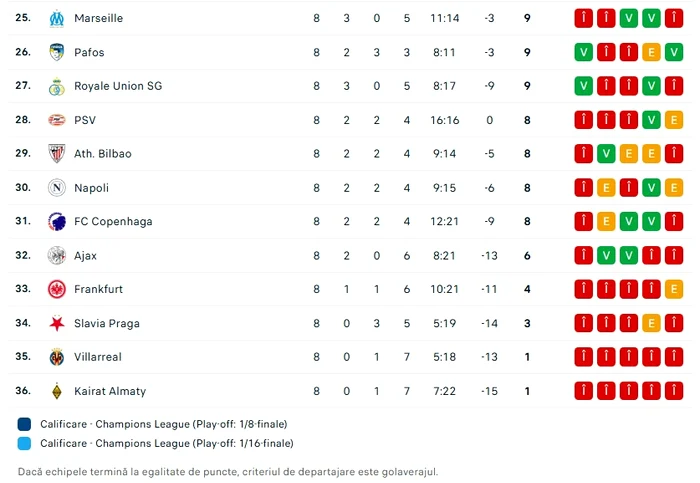Select the Villarreal yellow crest icon
Image resolution: width=700 pixels, height=483 pixels.
[57, 357]
